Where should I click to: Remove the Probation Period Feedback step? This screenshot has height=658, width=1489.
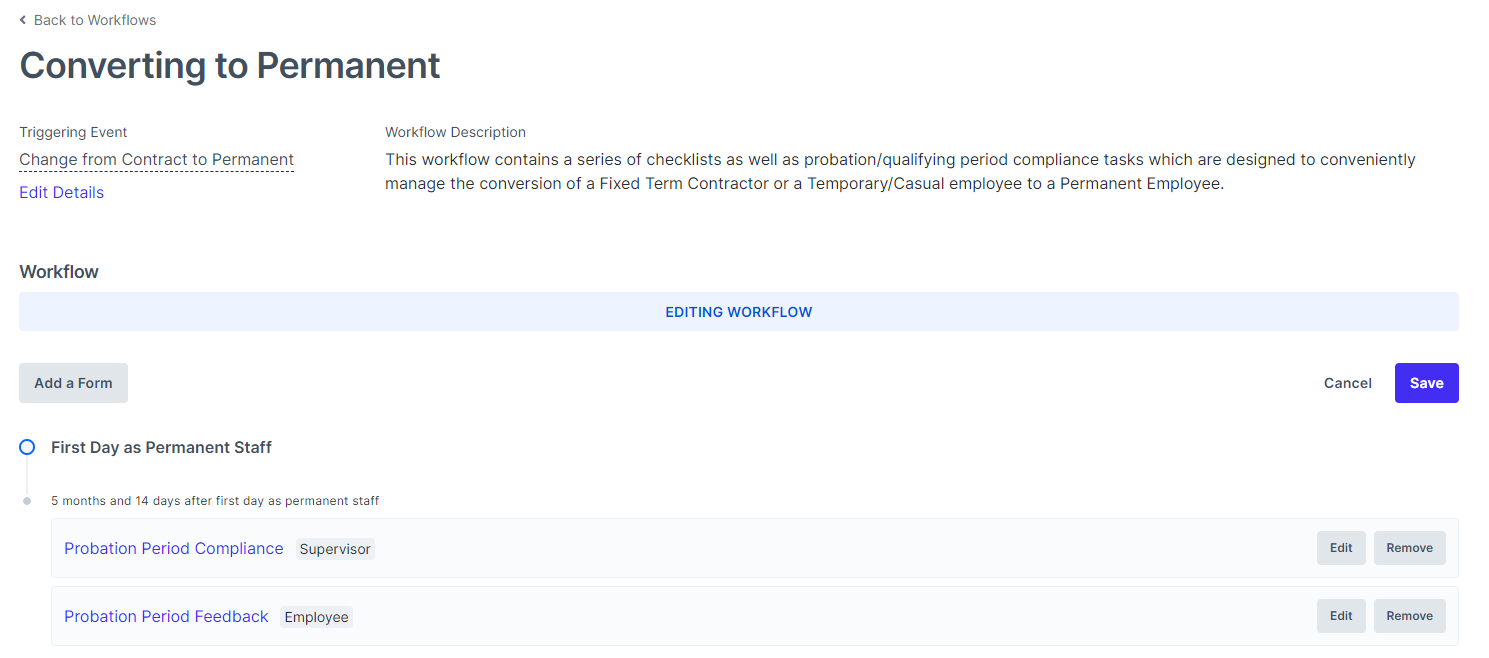point(1409,615)
